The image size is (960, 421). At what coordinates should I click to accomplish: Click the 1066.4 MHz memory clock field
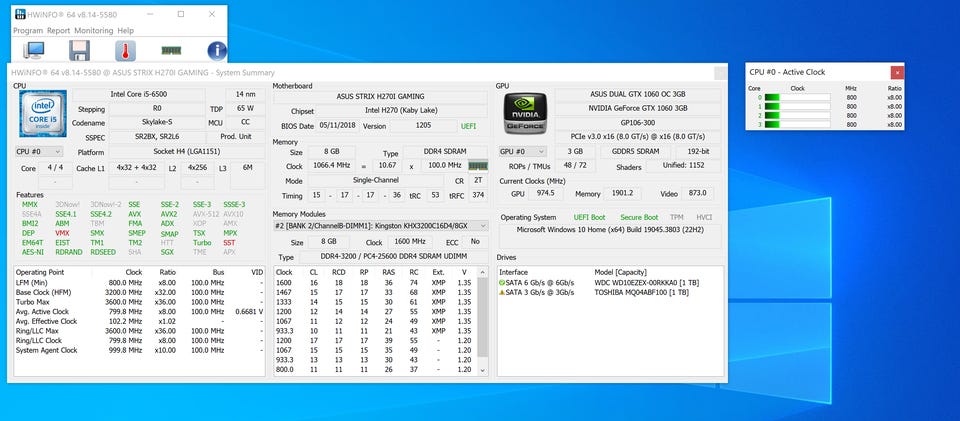(331, 166)
